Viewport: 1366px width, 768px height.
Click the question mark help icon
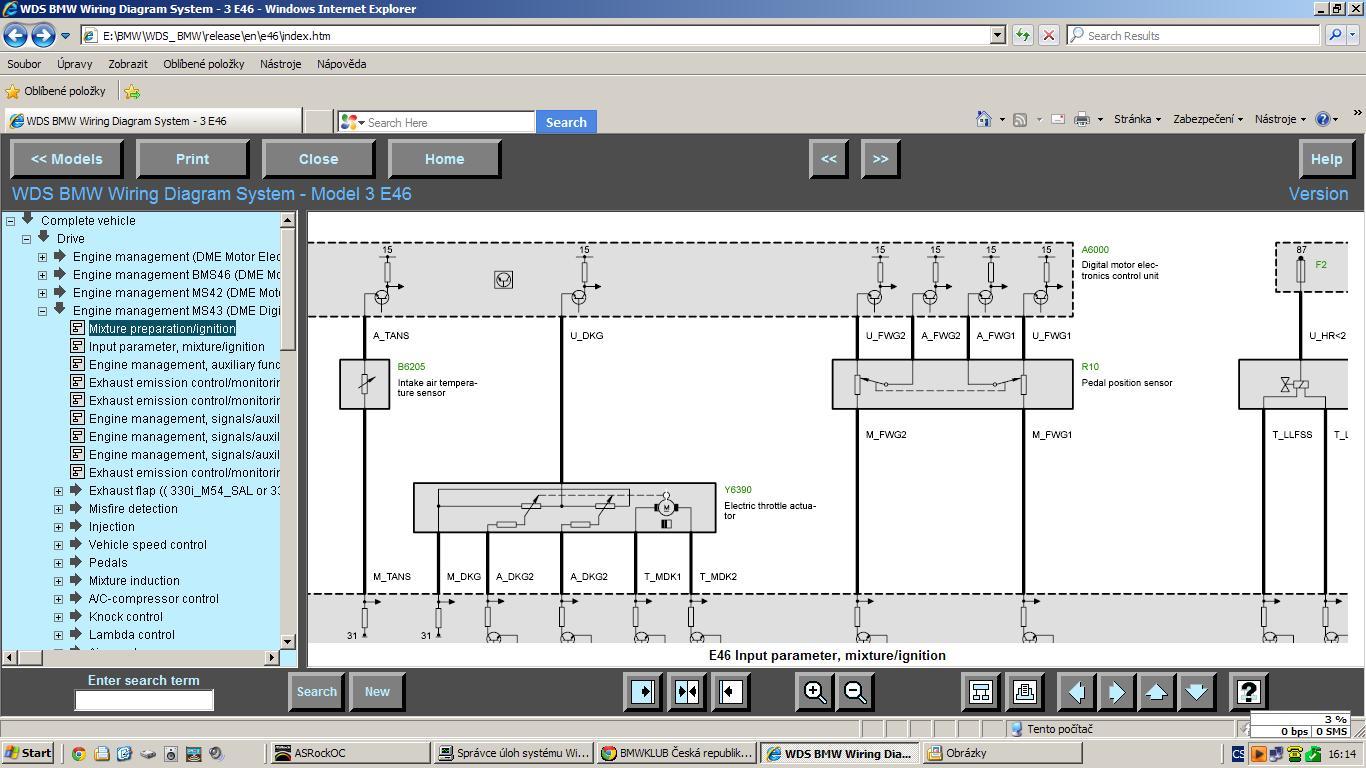point(1248,692)
